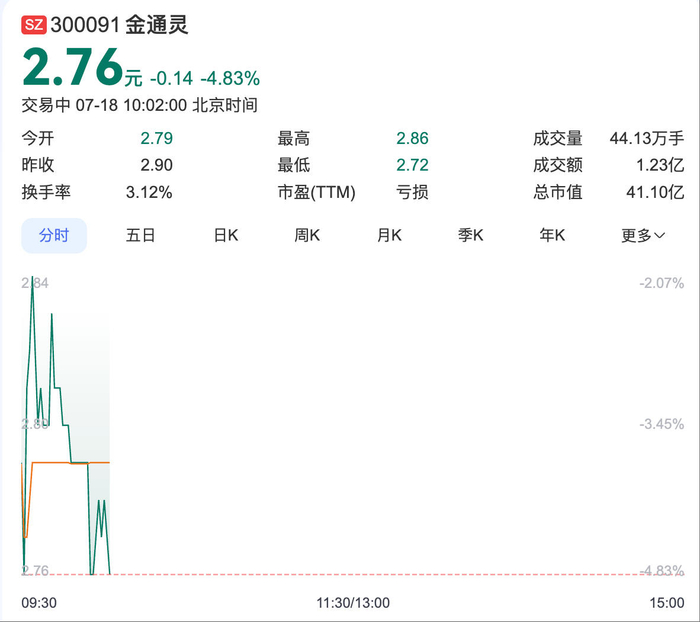
Task: Click the chart time label 15:00
Action: pos(667,603)
